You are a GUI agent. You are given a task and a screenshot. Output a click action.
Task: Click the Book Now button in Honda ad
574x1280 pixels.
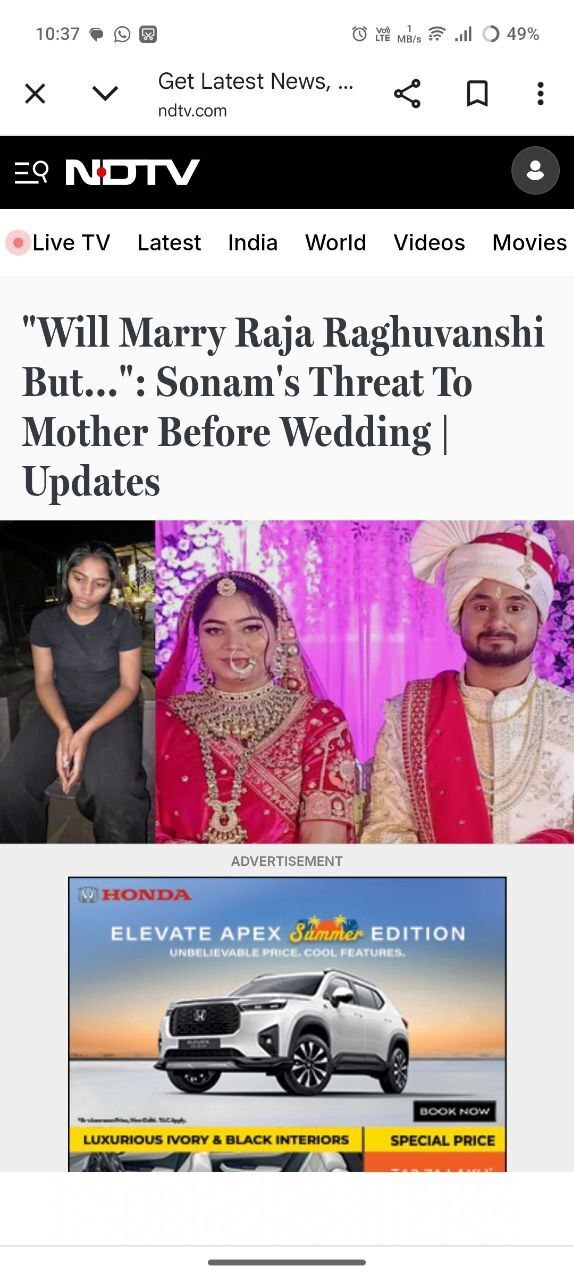tap(455, 1111)
